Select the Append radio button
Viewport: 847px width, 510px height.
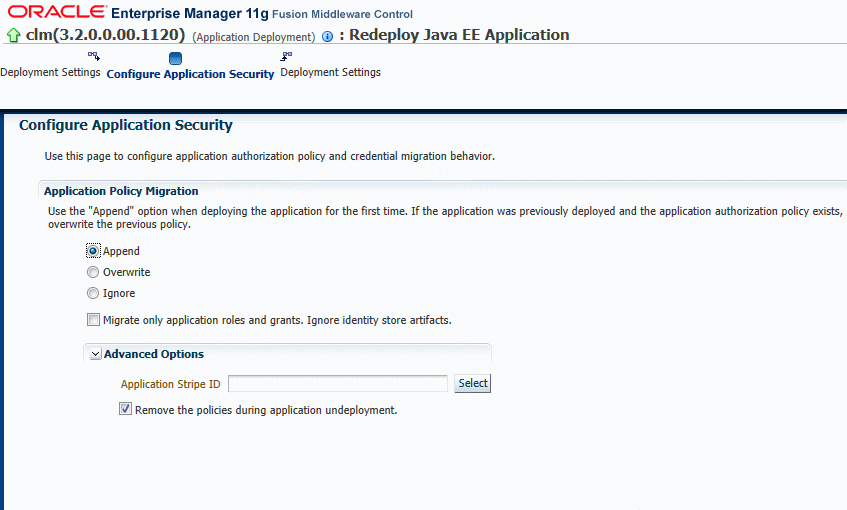tap(93, 251)
